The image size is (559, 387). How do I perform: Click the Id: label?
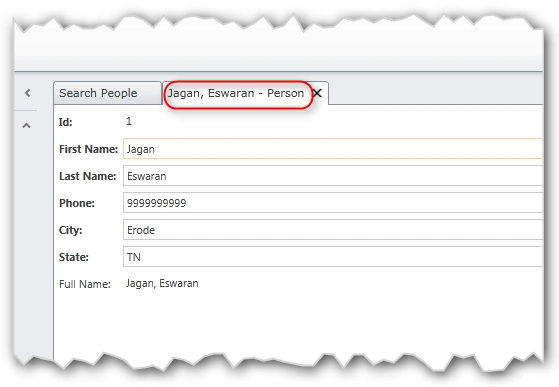click(x=66, y=122)
